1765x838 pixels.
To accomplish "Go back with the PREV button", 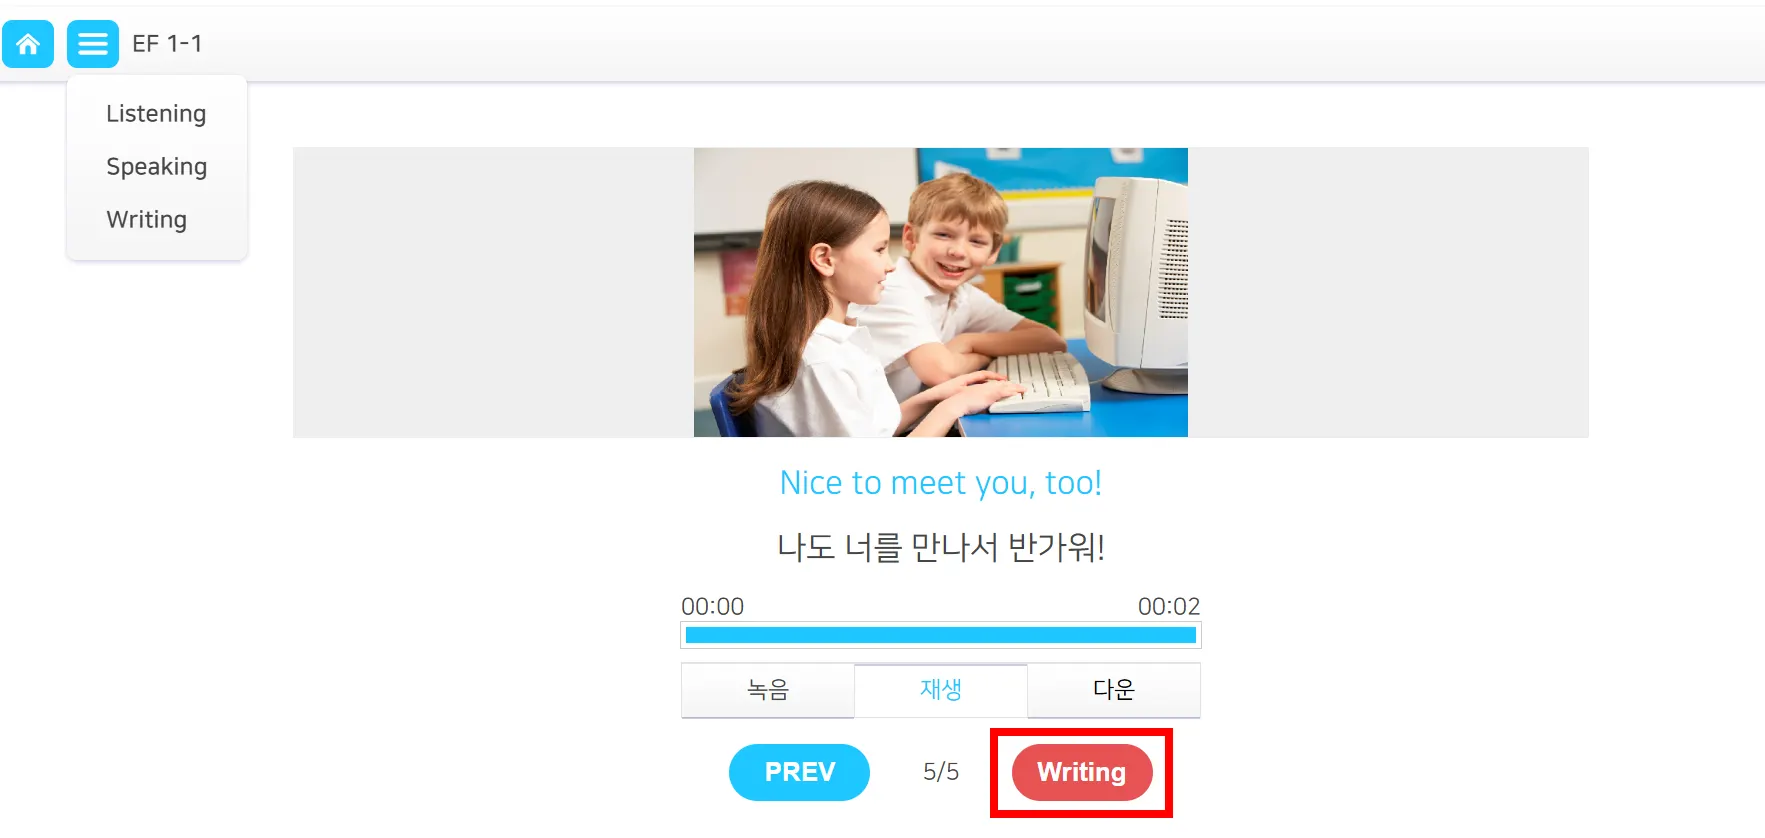I will pyautogui.click(x=799, y=772).
